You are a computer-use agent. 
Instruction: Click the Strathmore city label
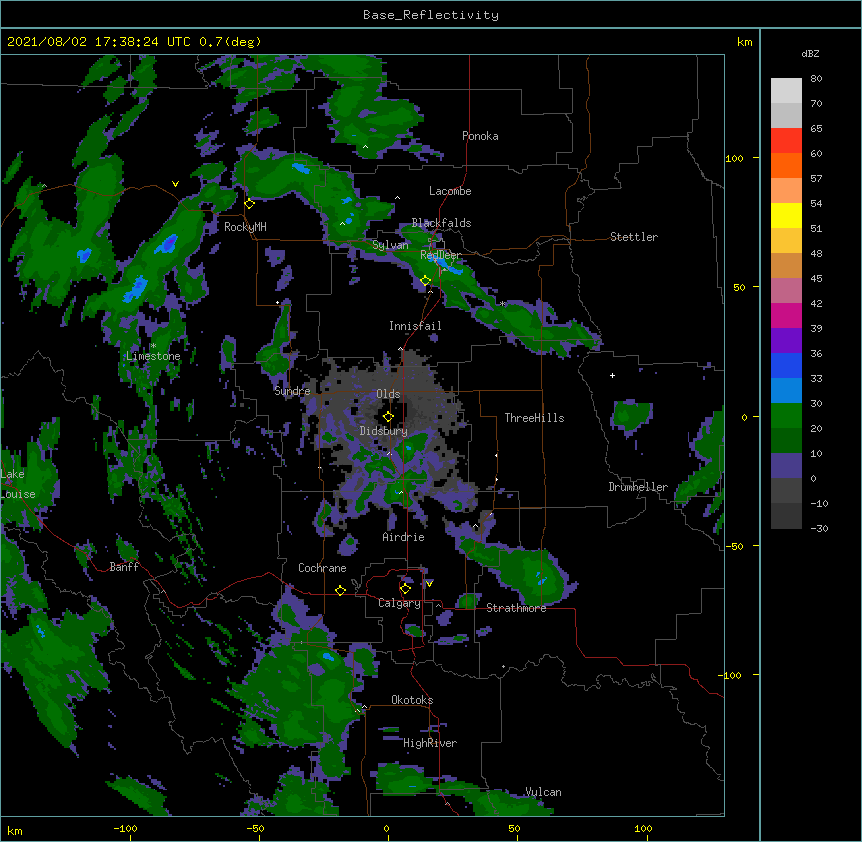[x=516, y=608]
